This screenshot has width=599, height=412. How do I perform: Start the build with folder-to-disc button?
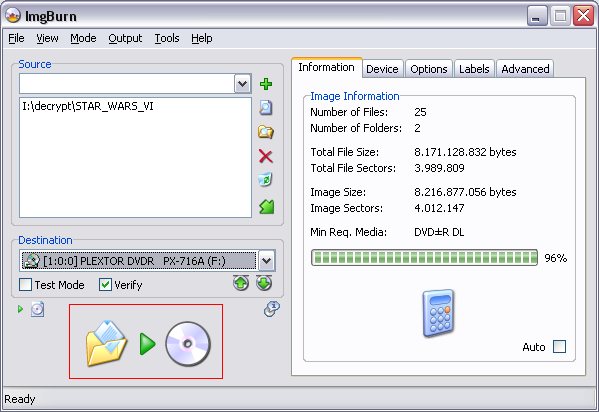tap(146, 342)
